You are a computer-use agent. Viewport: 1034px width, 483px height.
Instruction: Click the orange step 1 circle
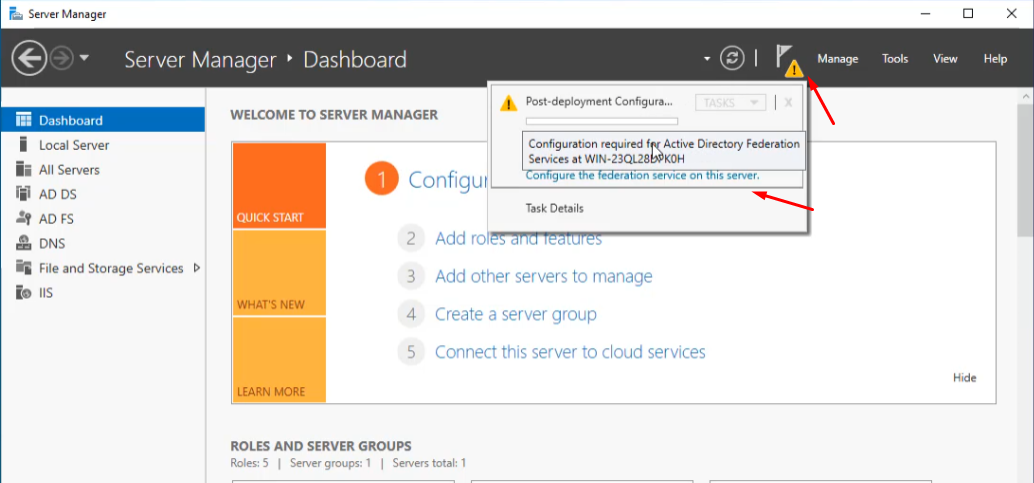point(382,179)
